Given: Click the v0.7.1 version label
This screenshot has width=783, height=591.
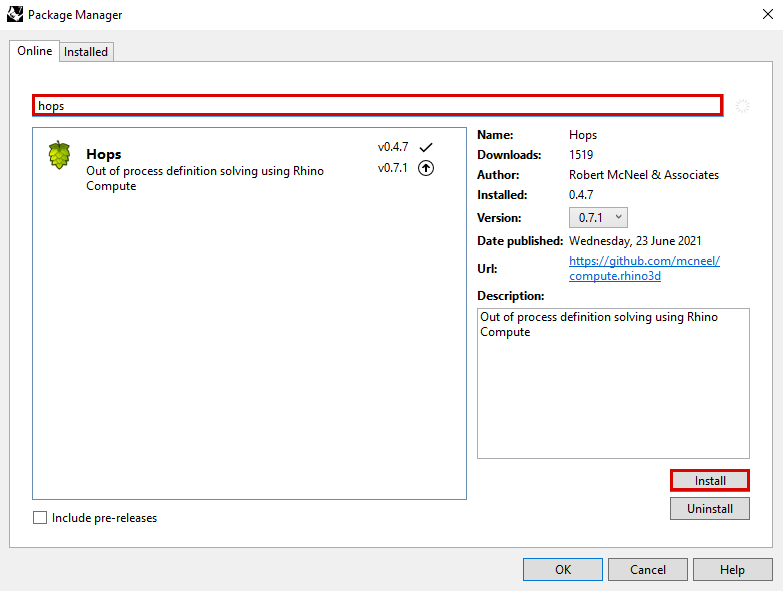Looking at the screenshot, I should tap(392, 168).
